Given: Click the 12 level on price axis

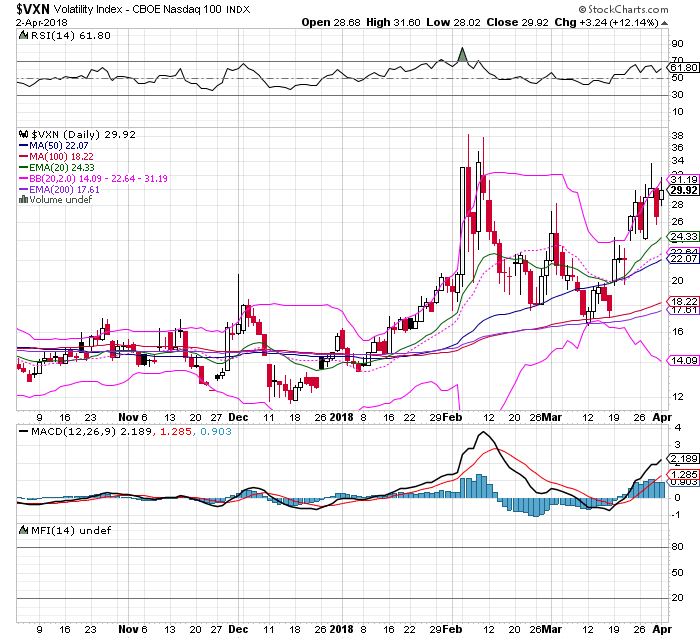Looking at the screenshot, I should tap(677, 397).
